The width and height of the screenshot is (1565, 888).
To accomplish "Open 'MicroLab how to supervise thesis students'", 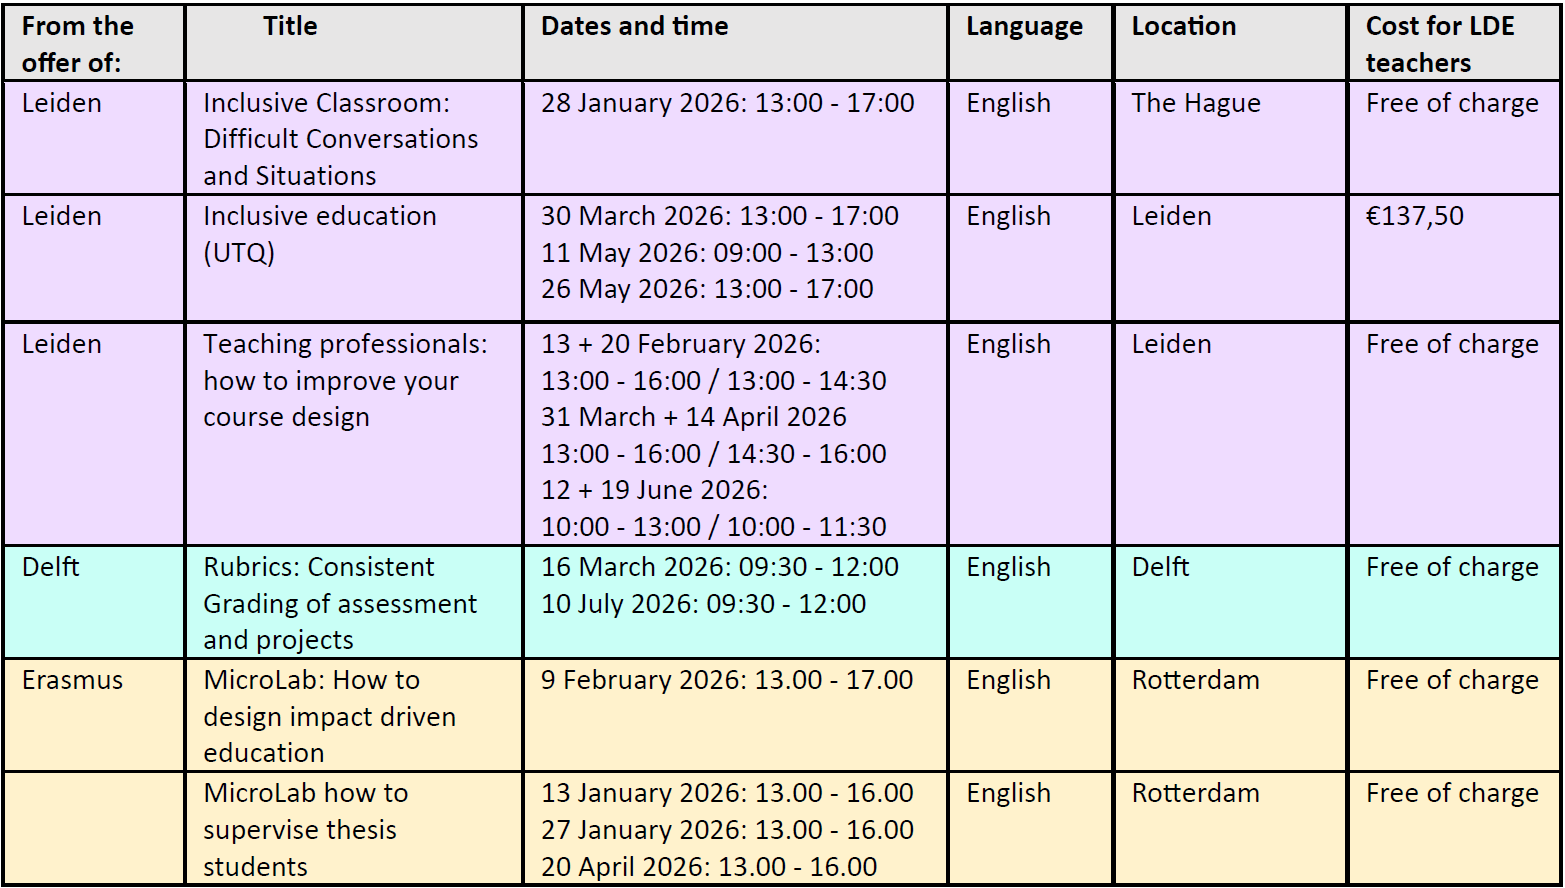I will (x=305, y=829).
